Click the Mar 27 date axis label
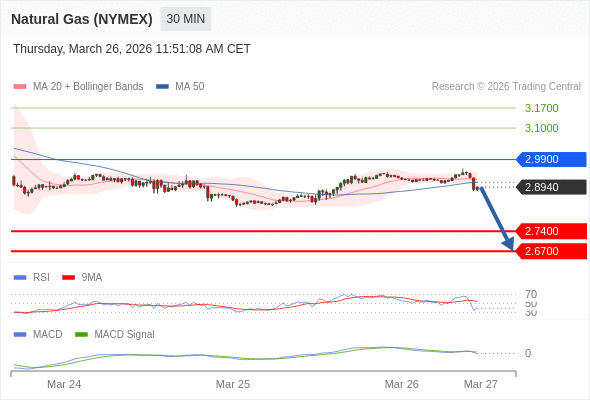This screenshot has height=400, width=590. [x=481, y=384]
